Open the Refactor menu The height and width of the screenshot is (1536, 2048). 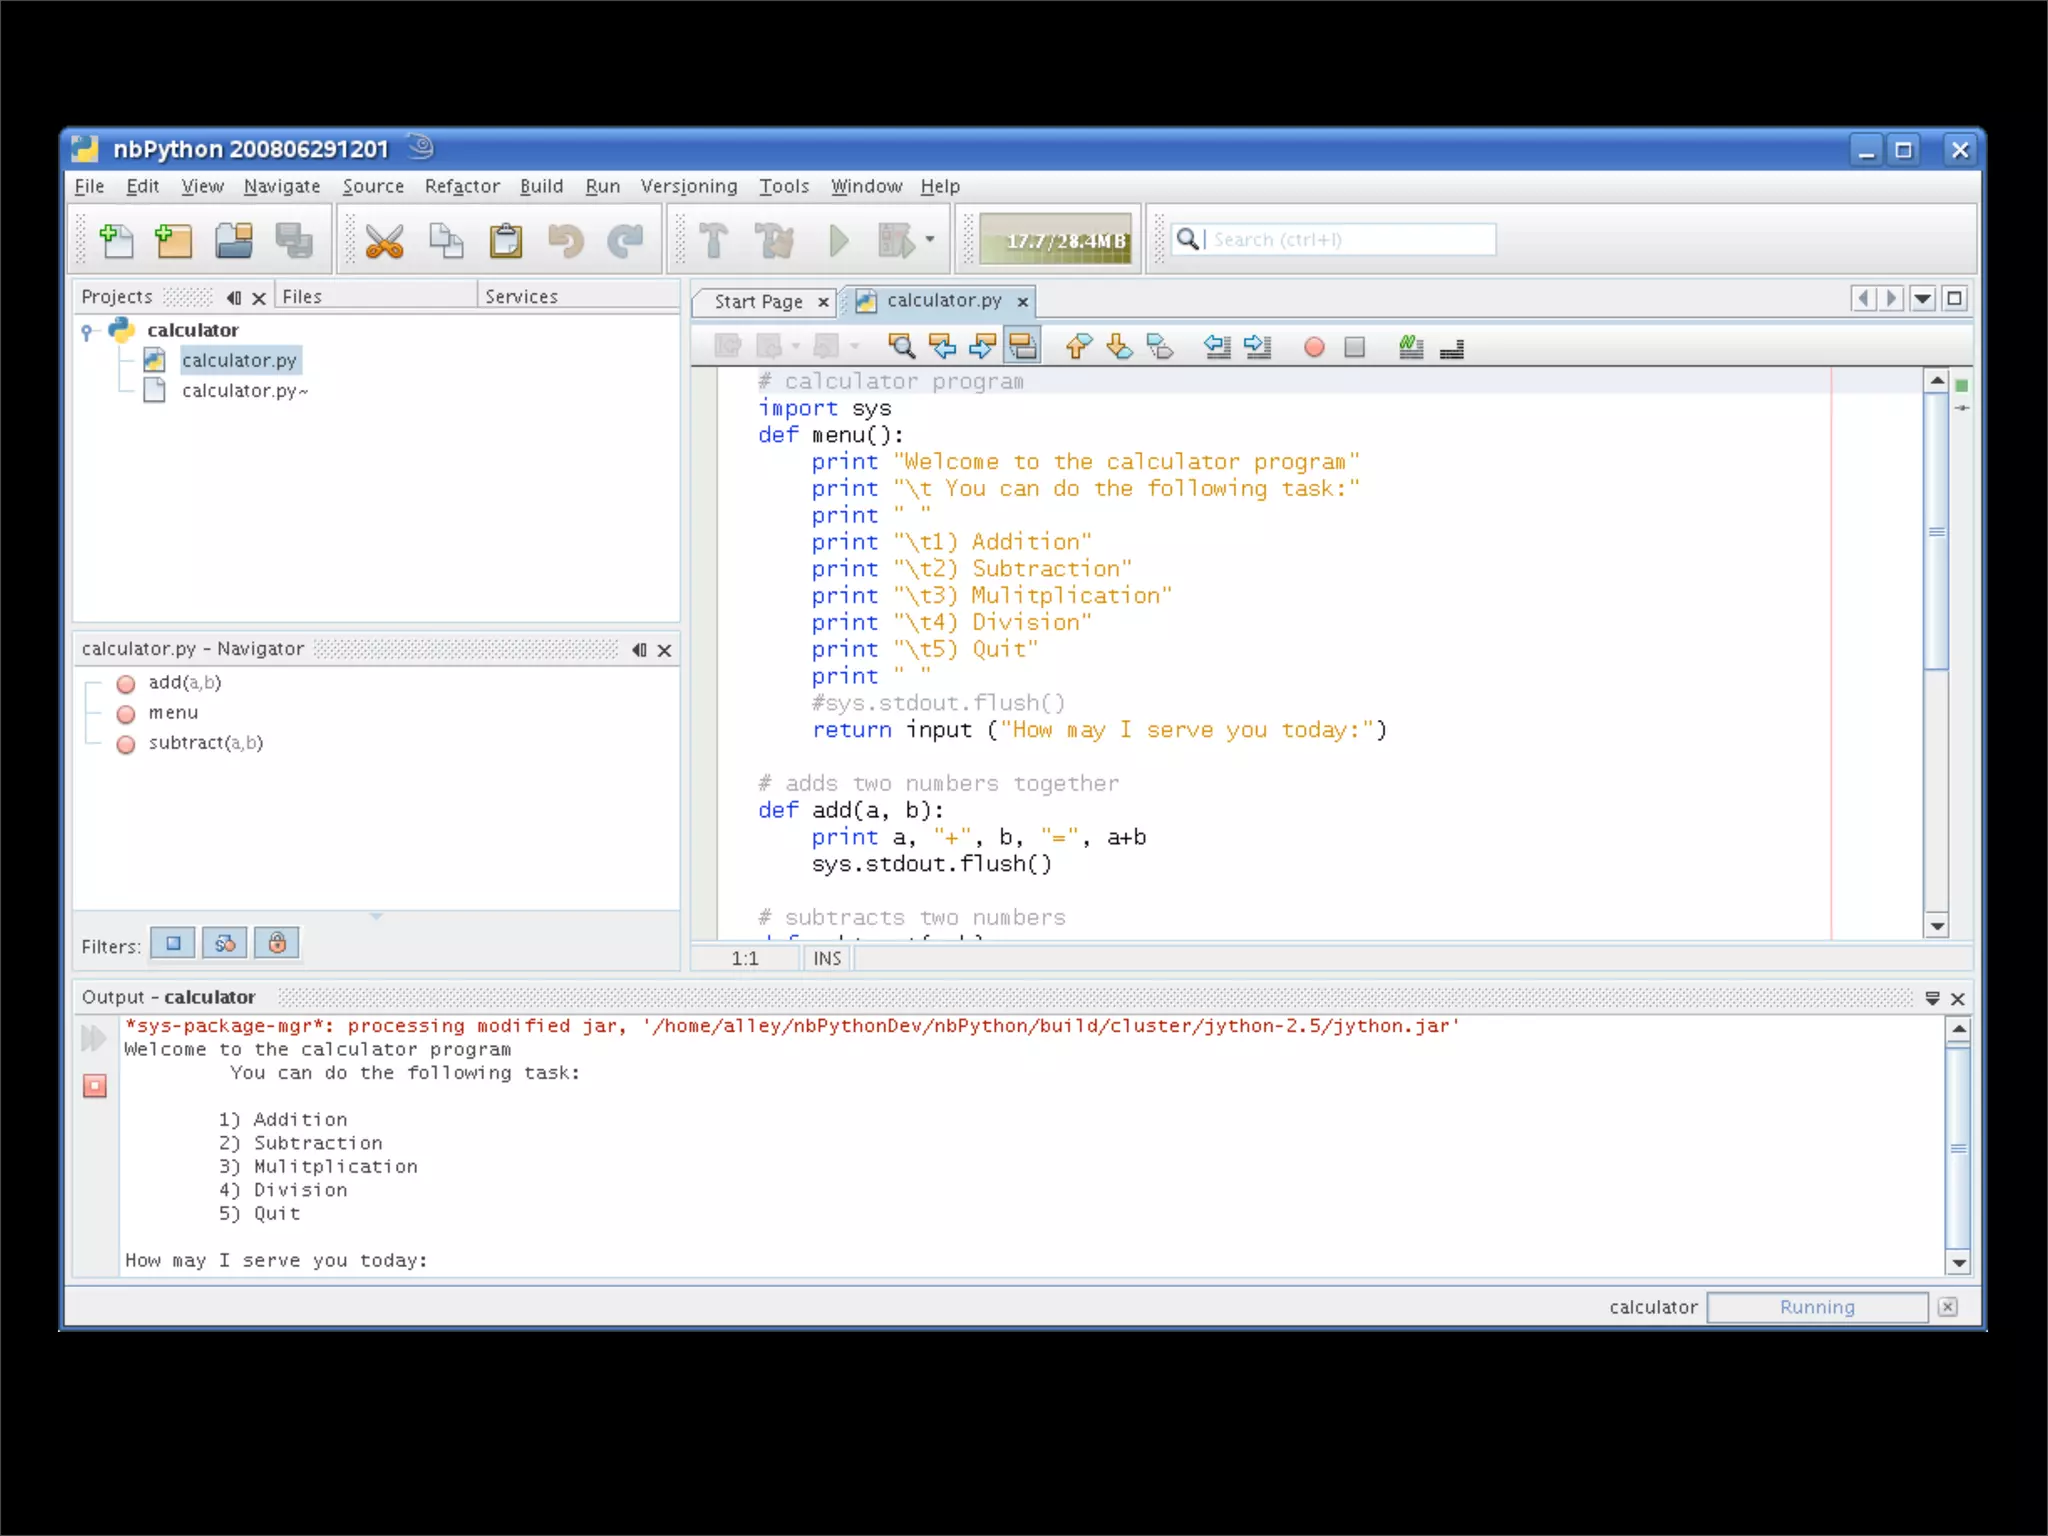click(x=461, y=186)
